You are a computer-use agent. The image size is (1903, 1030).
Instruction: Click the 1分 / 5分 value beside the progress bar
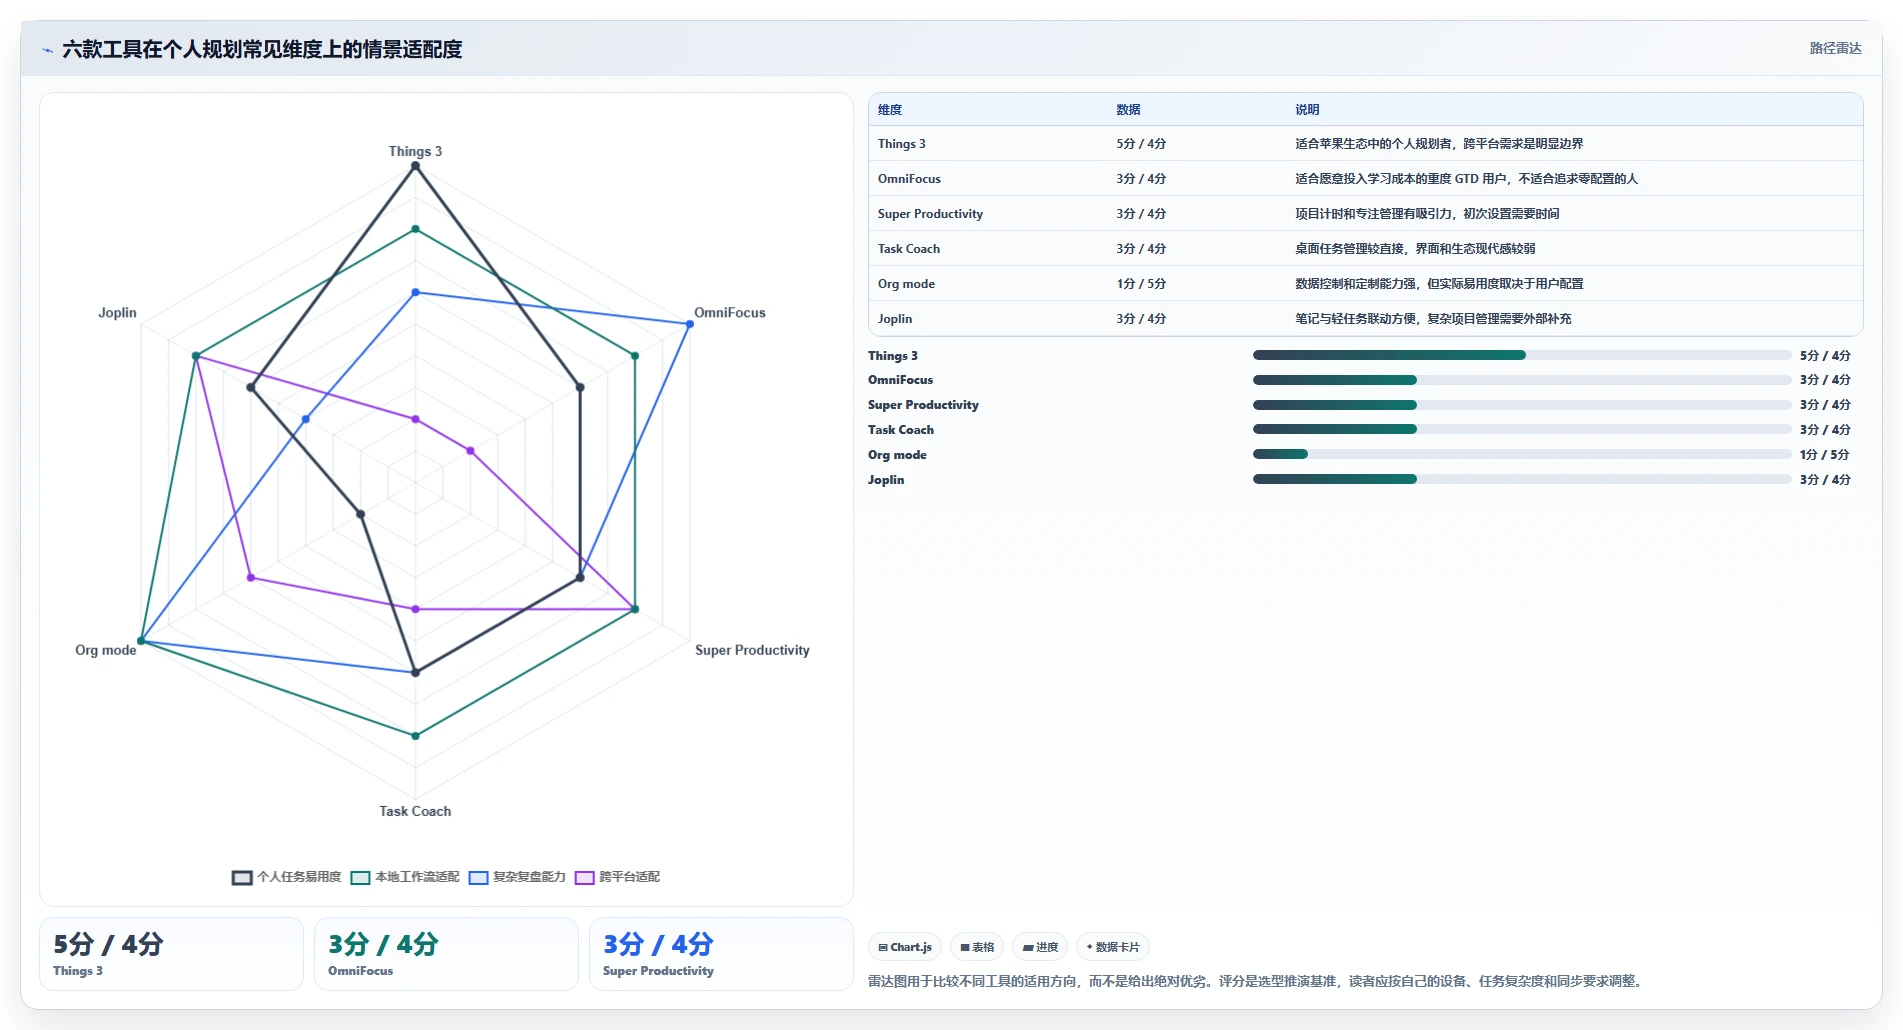pyautogui.click(x=1825, y=455)
